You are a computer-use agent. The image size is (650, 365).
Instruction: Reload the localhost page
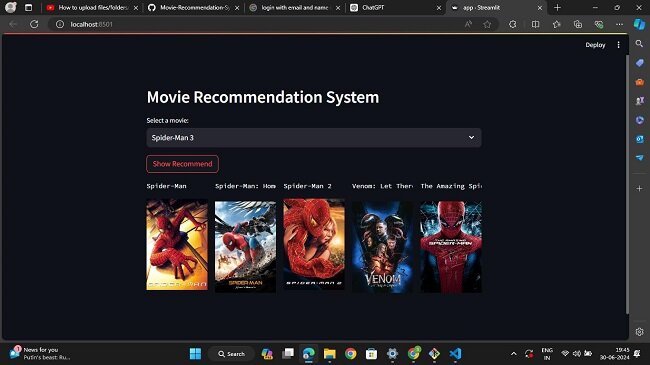click(34, 24)
